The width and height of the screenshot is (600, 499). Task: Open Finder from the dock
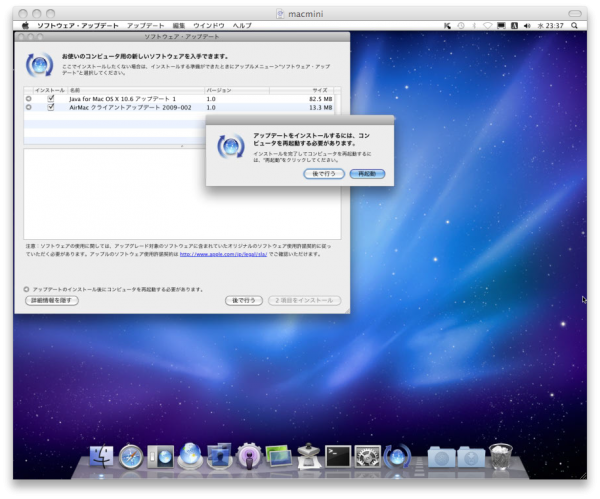coord(101,457)
